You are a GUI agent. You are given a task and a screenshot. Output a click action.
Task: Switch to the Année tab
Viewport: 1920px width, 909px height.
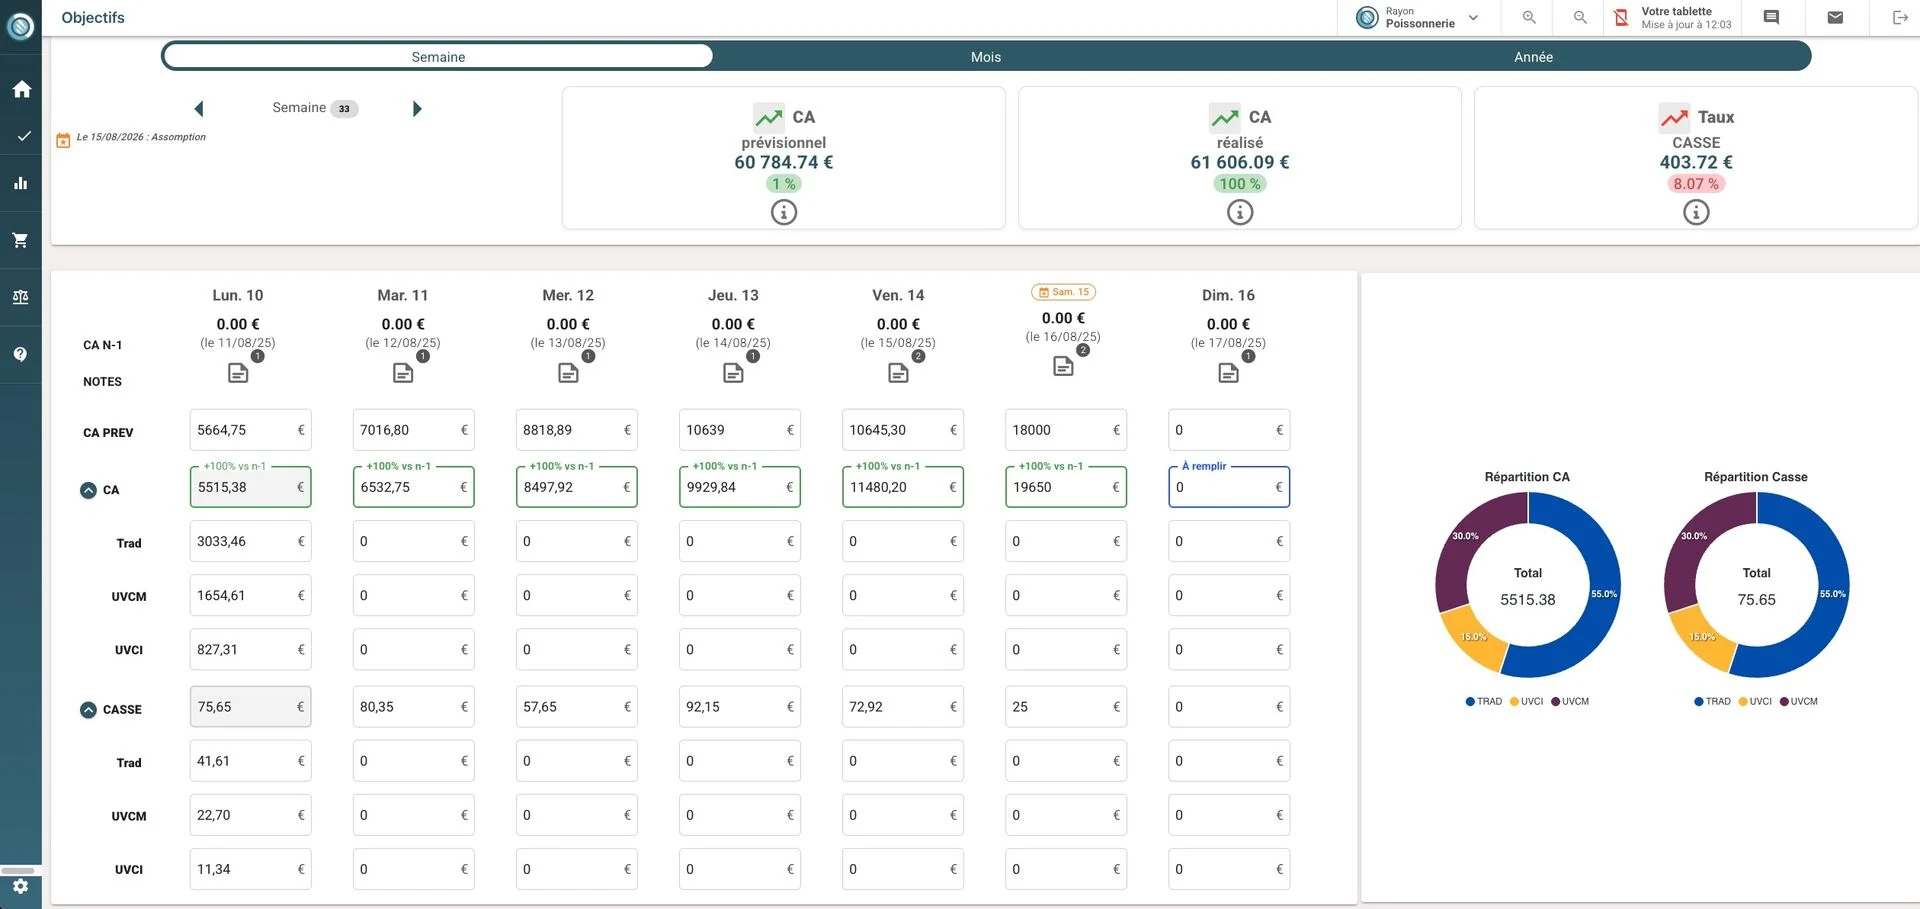pos(1533,57)
